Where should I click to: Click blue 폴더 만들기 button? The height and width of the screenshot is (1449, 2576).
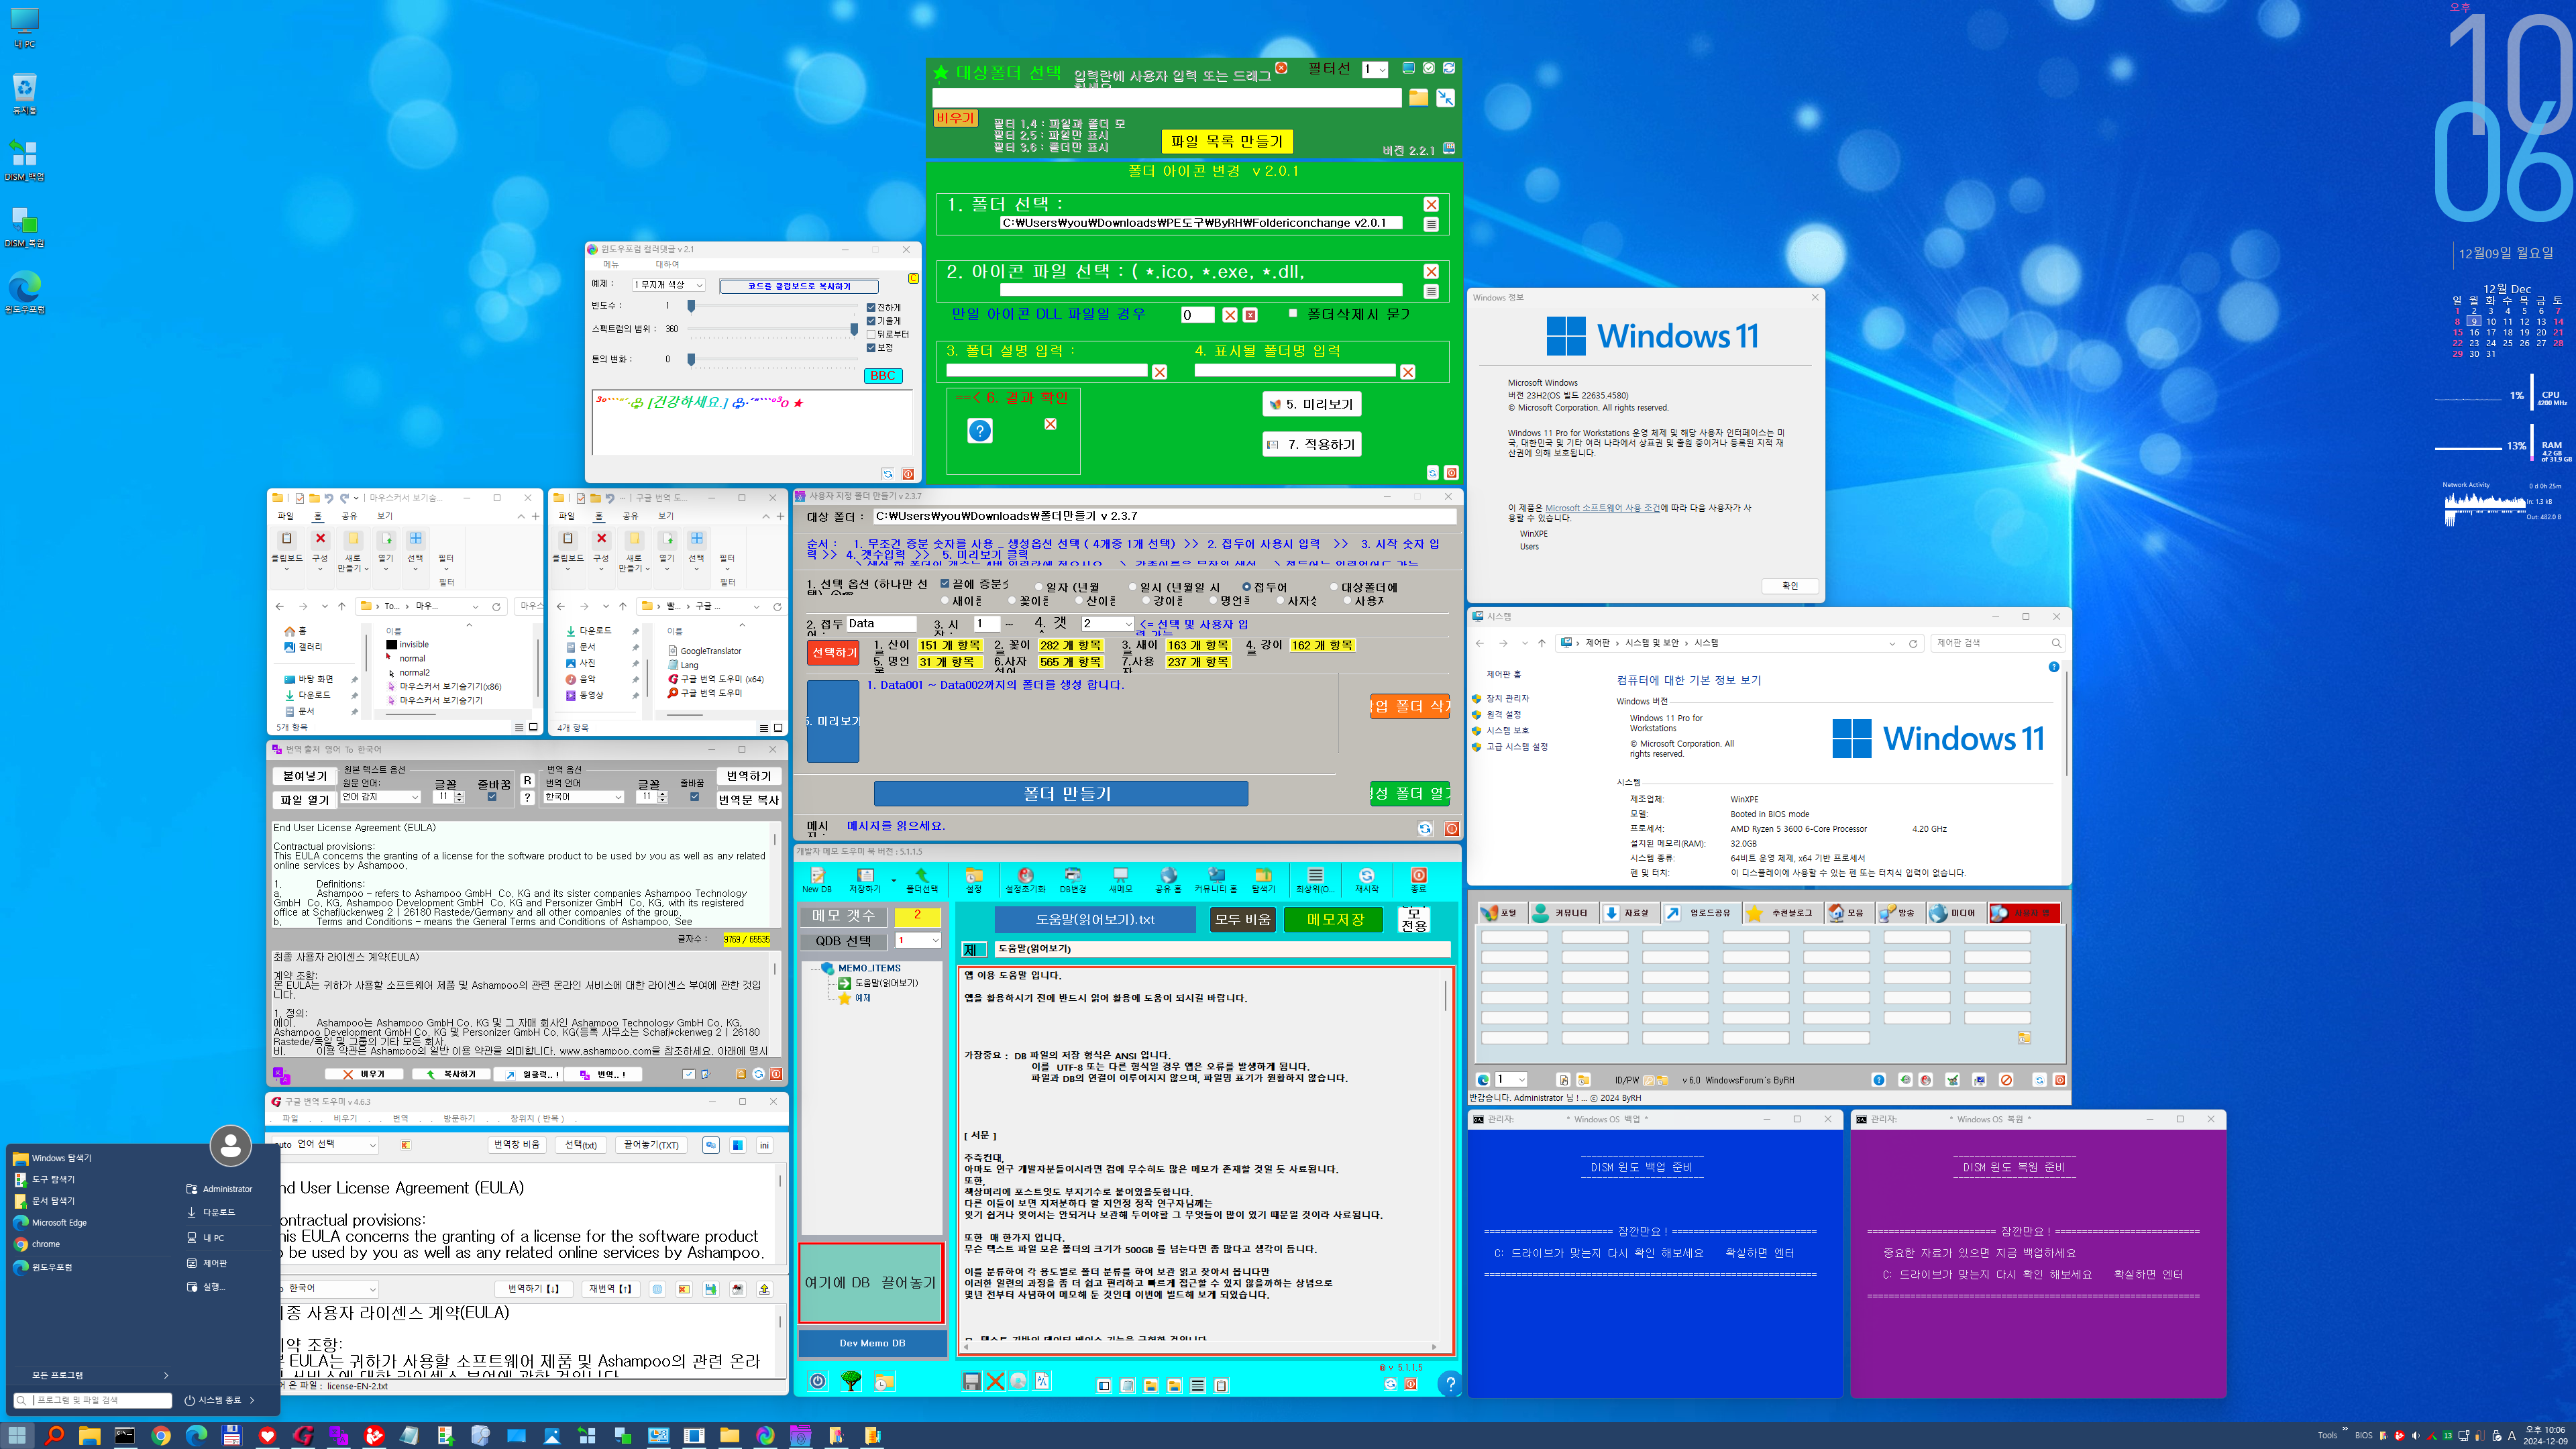[1061, 794]
